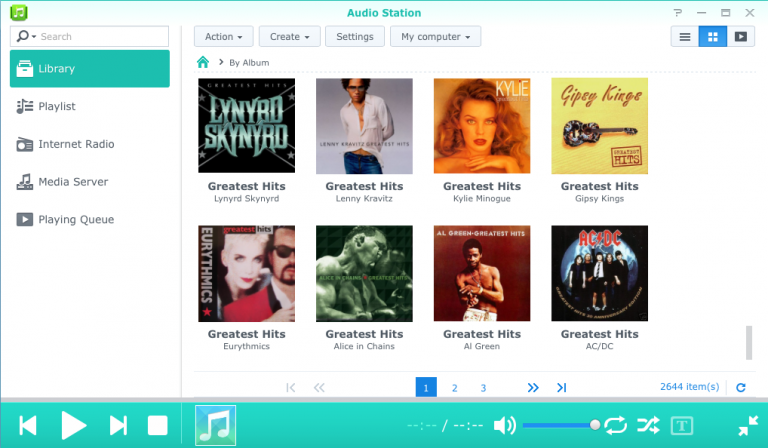Click the artist name Kylie Minogue
This screenshot has height=448, width=768.
482,199
